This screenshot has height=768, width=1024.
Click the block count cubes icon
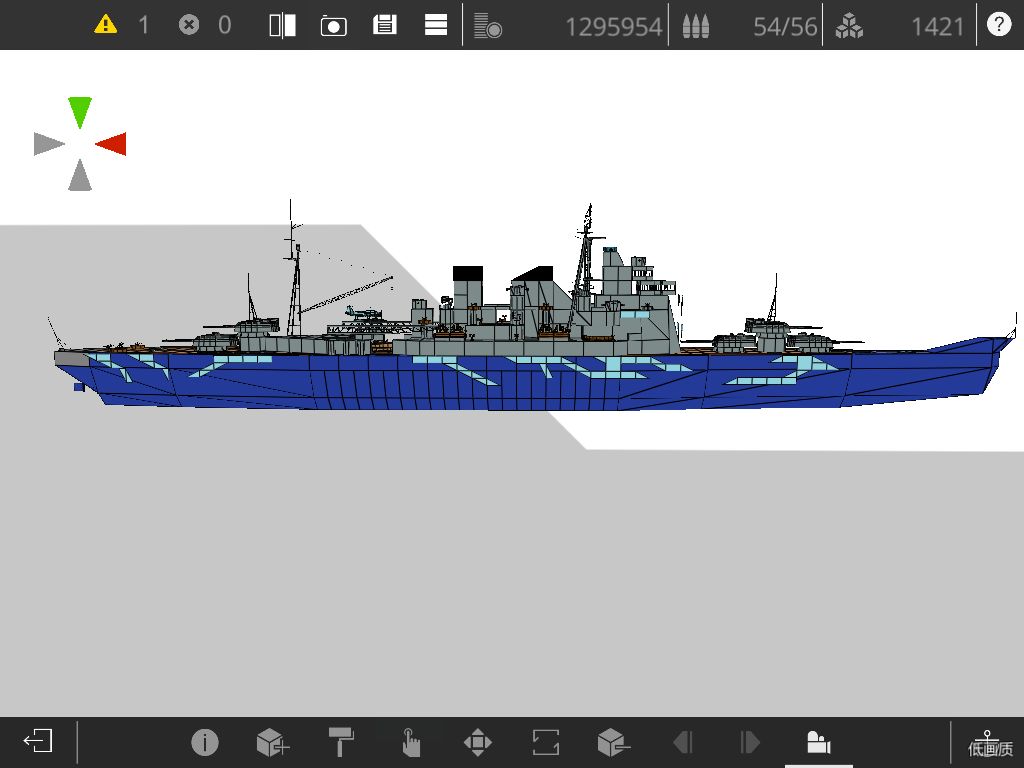pos(849,26)
